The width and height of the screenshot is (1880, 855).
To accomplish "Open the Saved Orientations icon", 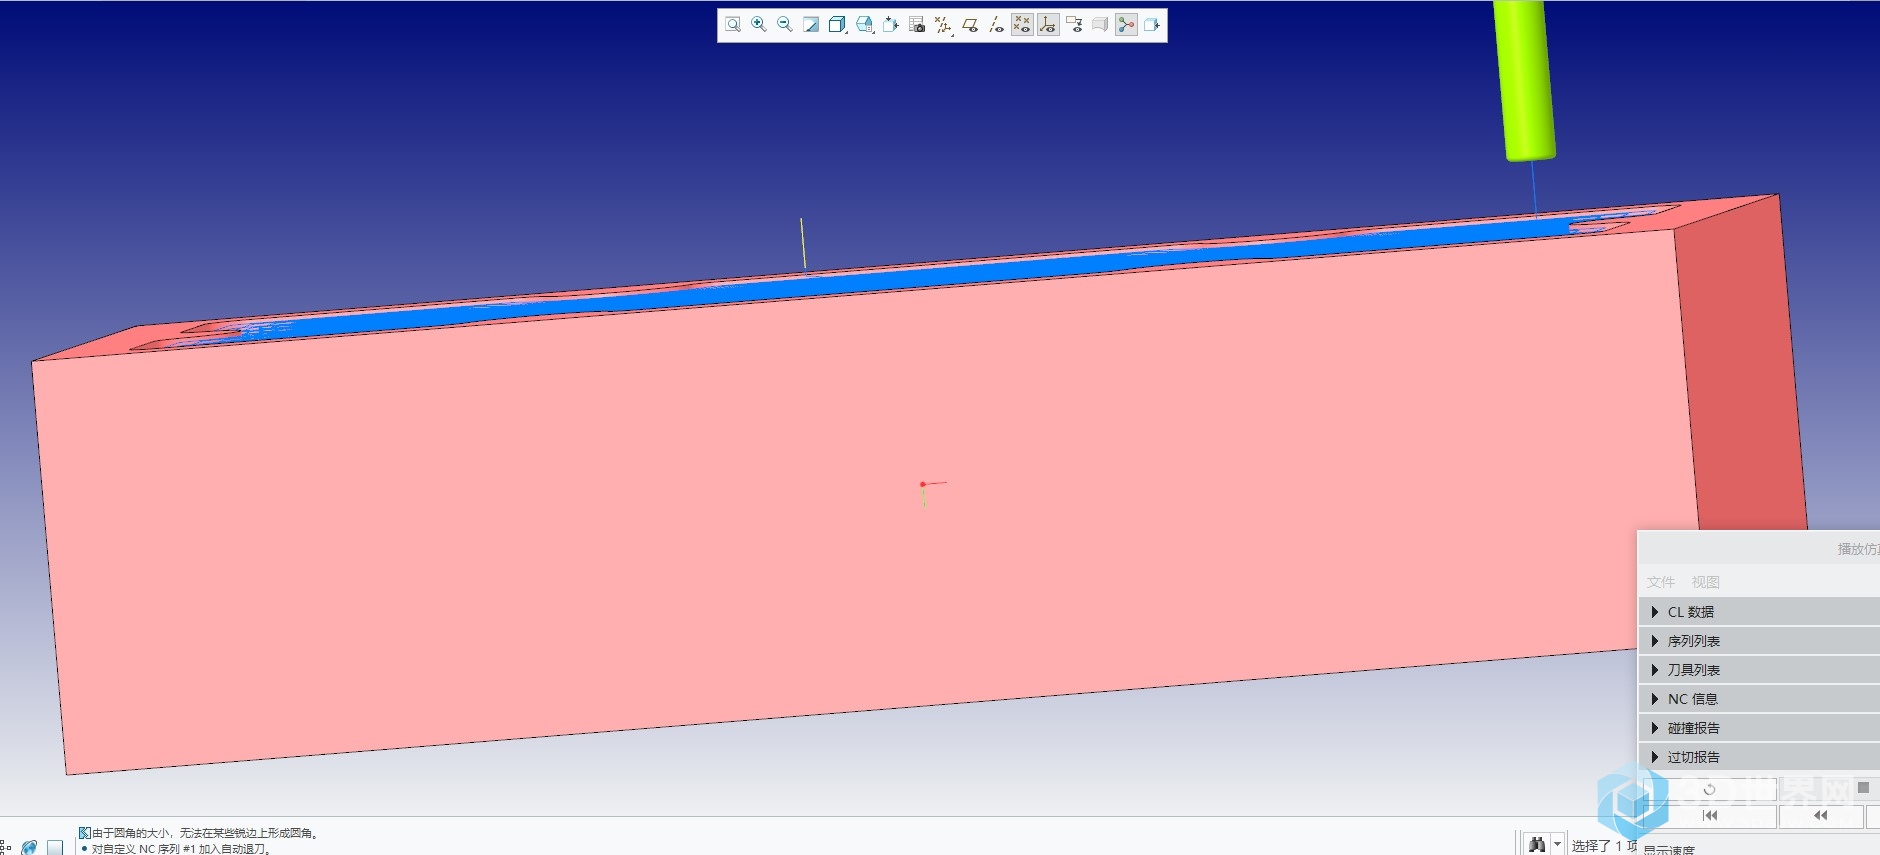I will (x=865, y=25).
